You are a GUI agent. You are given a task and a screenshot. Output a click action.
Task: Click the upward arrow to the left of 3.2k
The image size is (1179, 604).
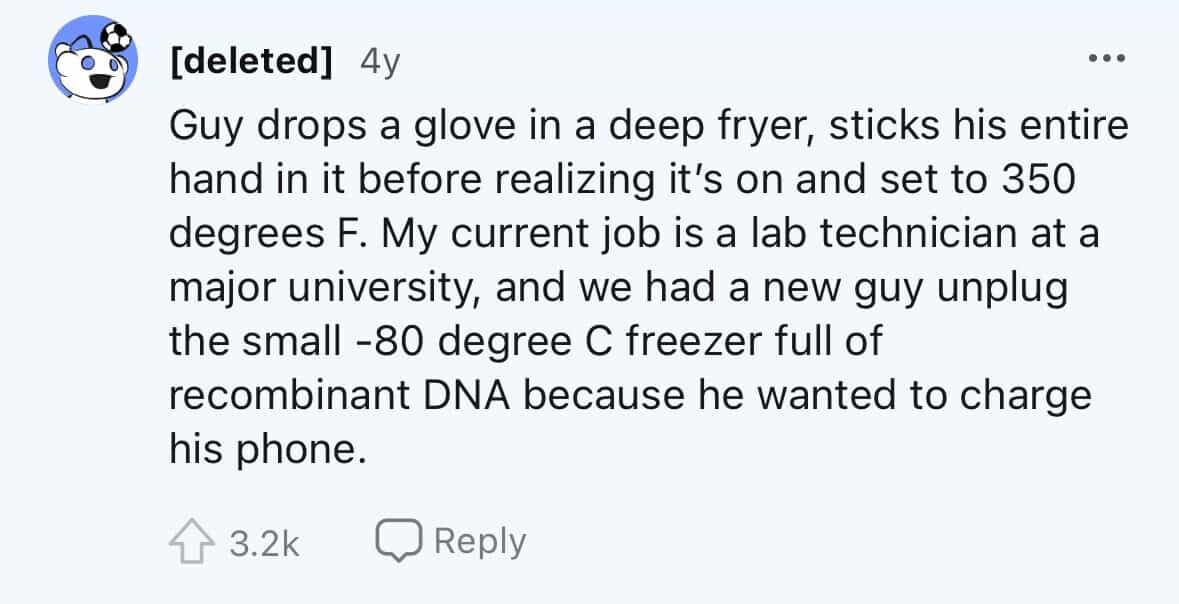193,540
